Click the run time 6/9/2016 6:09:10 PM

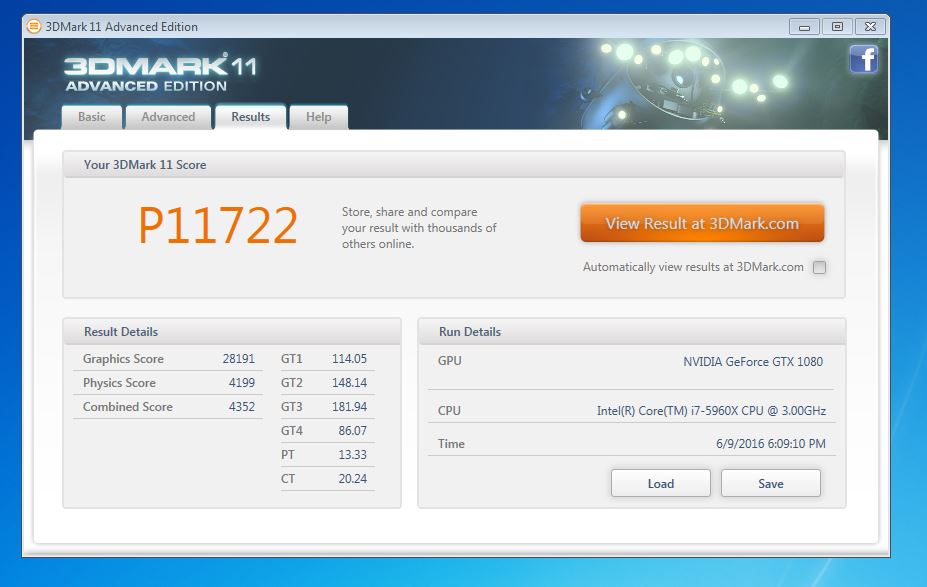pos(770,444)
